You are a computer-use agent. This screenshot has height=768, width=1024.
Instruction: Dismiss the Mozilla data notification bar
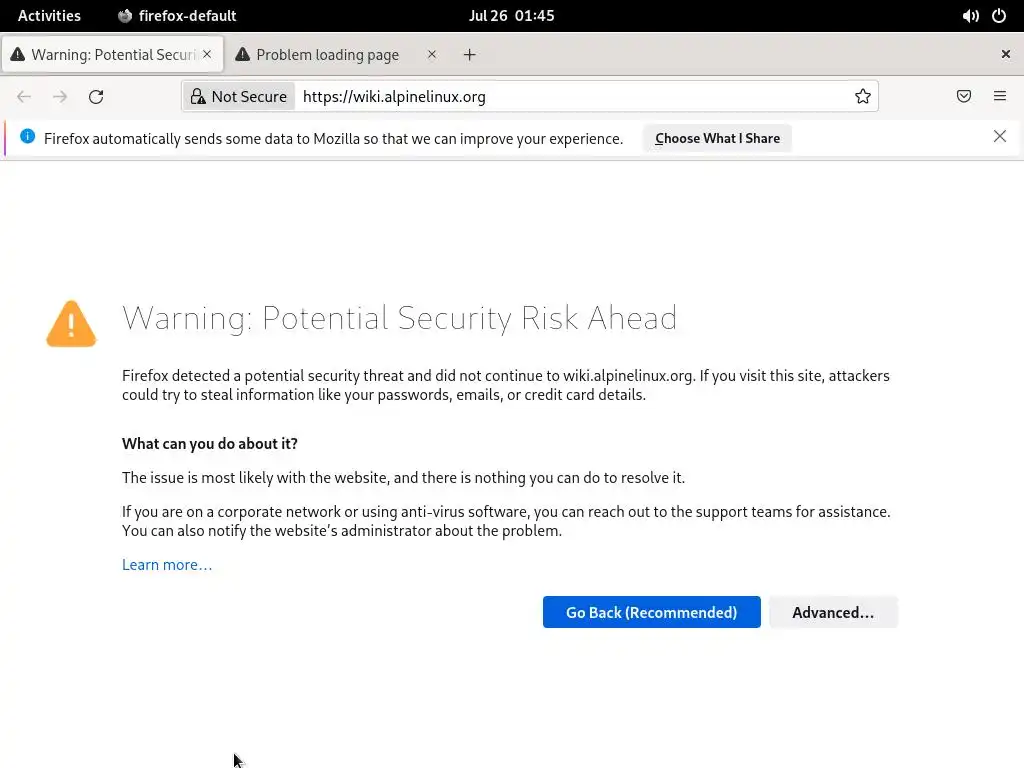[1000, 136]
